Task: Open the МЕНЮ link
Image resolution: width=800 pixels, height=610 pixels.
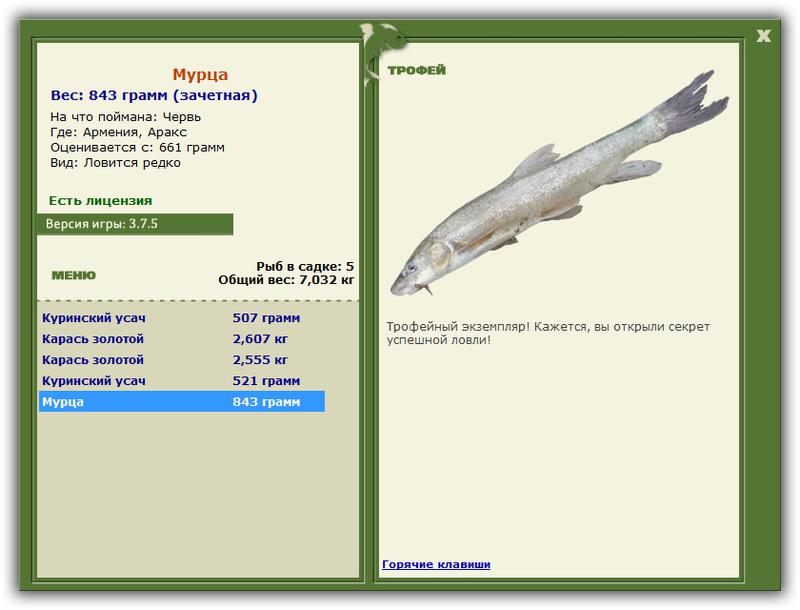Action: [73, 275]
